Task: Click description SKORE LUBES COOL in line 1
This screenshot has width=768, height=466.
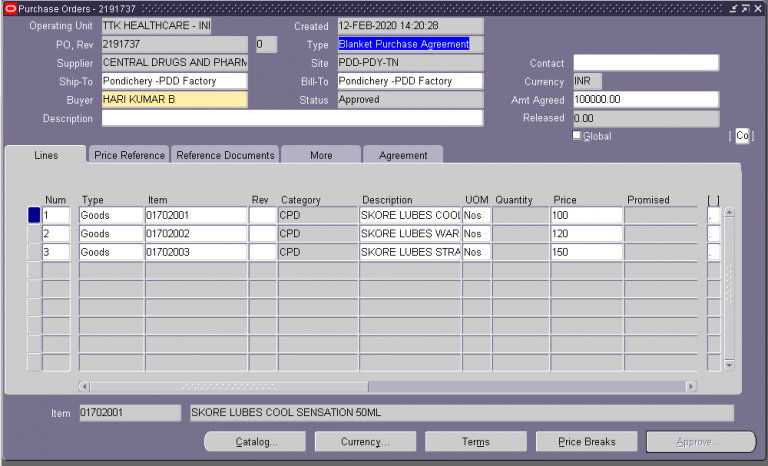Action: 410,215
